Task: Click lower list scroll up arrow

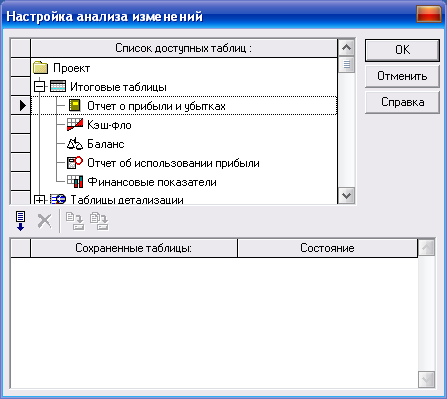Action: pos(426,248)
